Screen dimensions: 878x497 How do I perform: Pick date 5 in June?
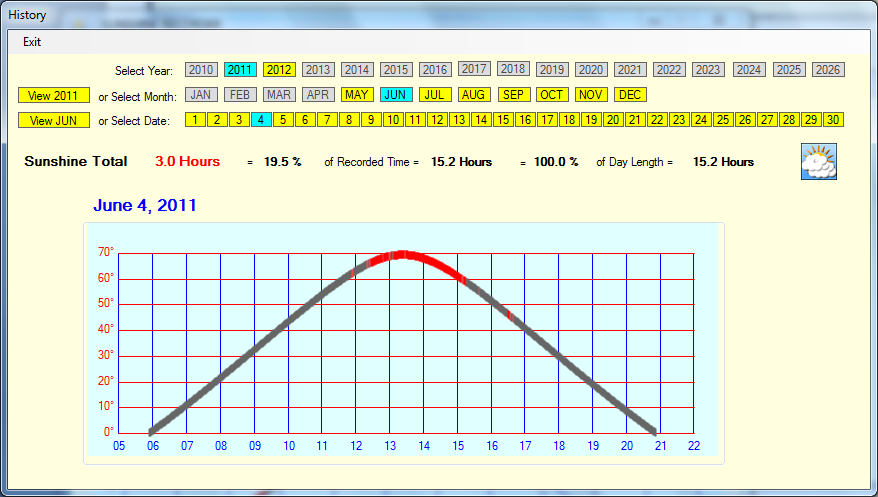[283, 119]
